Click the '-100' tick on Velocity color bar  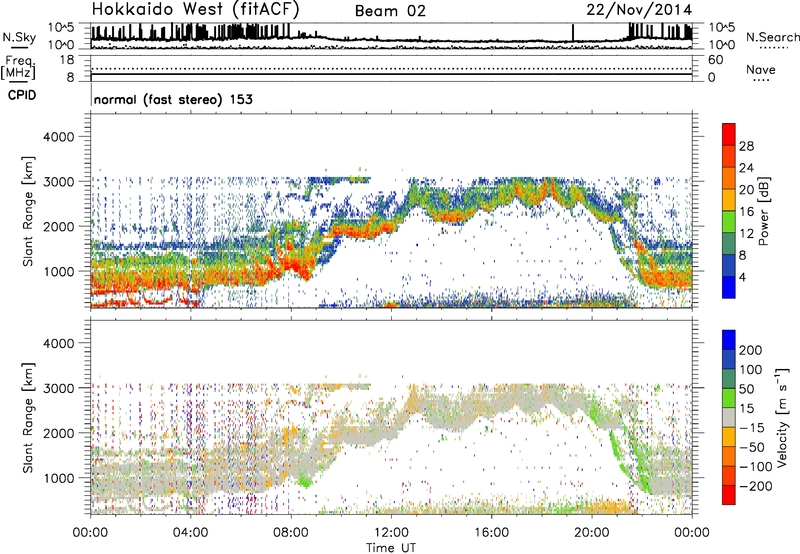756,467
